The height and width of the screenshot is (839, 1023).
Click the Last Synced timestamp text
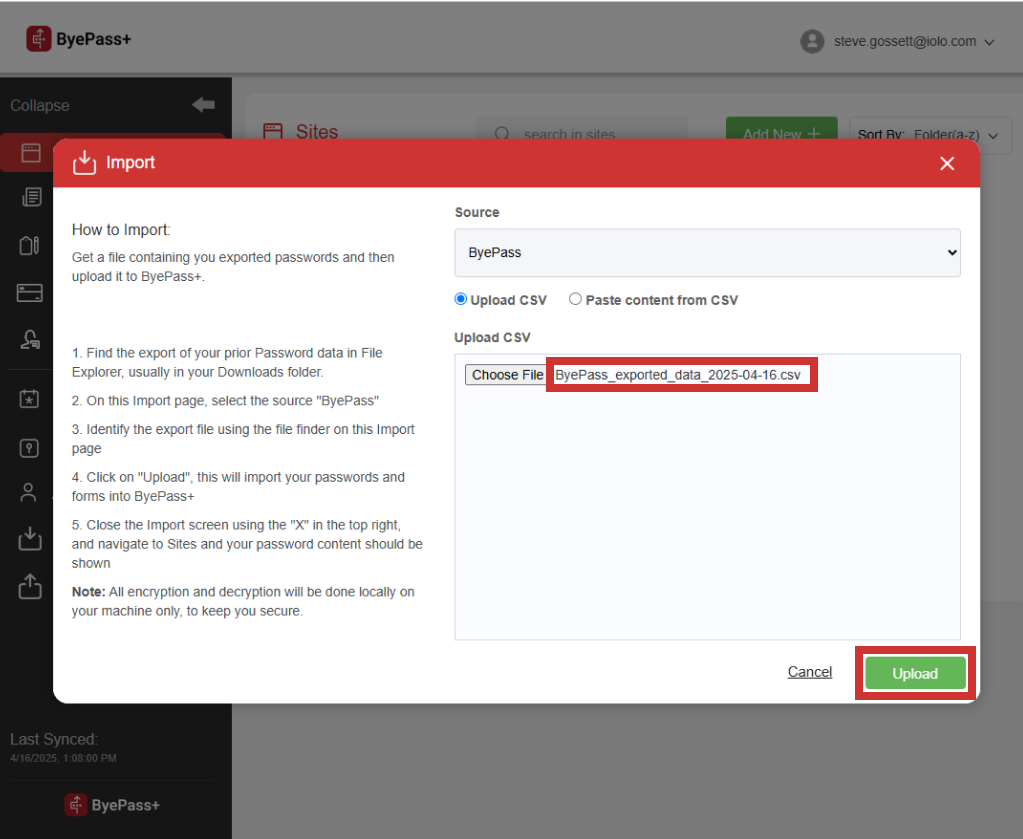63,758
